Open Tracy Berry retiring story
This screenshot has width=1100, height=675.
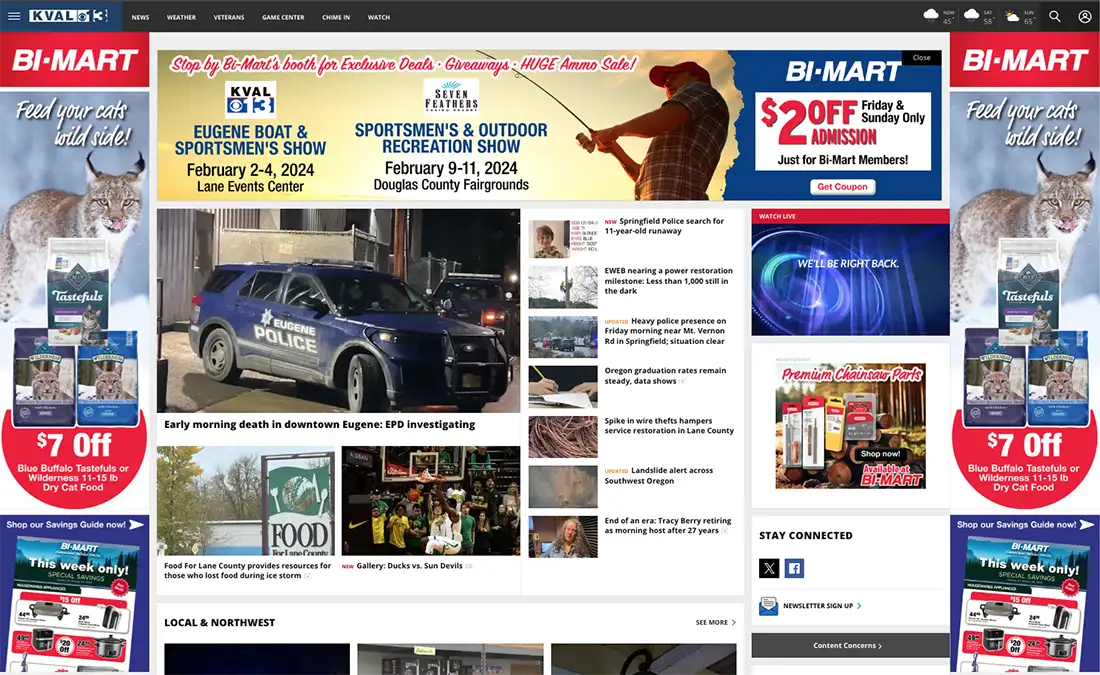(668, 526)
